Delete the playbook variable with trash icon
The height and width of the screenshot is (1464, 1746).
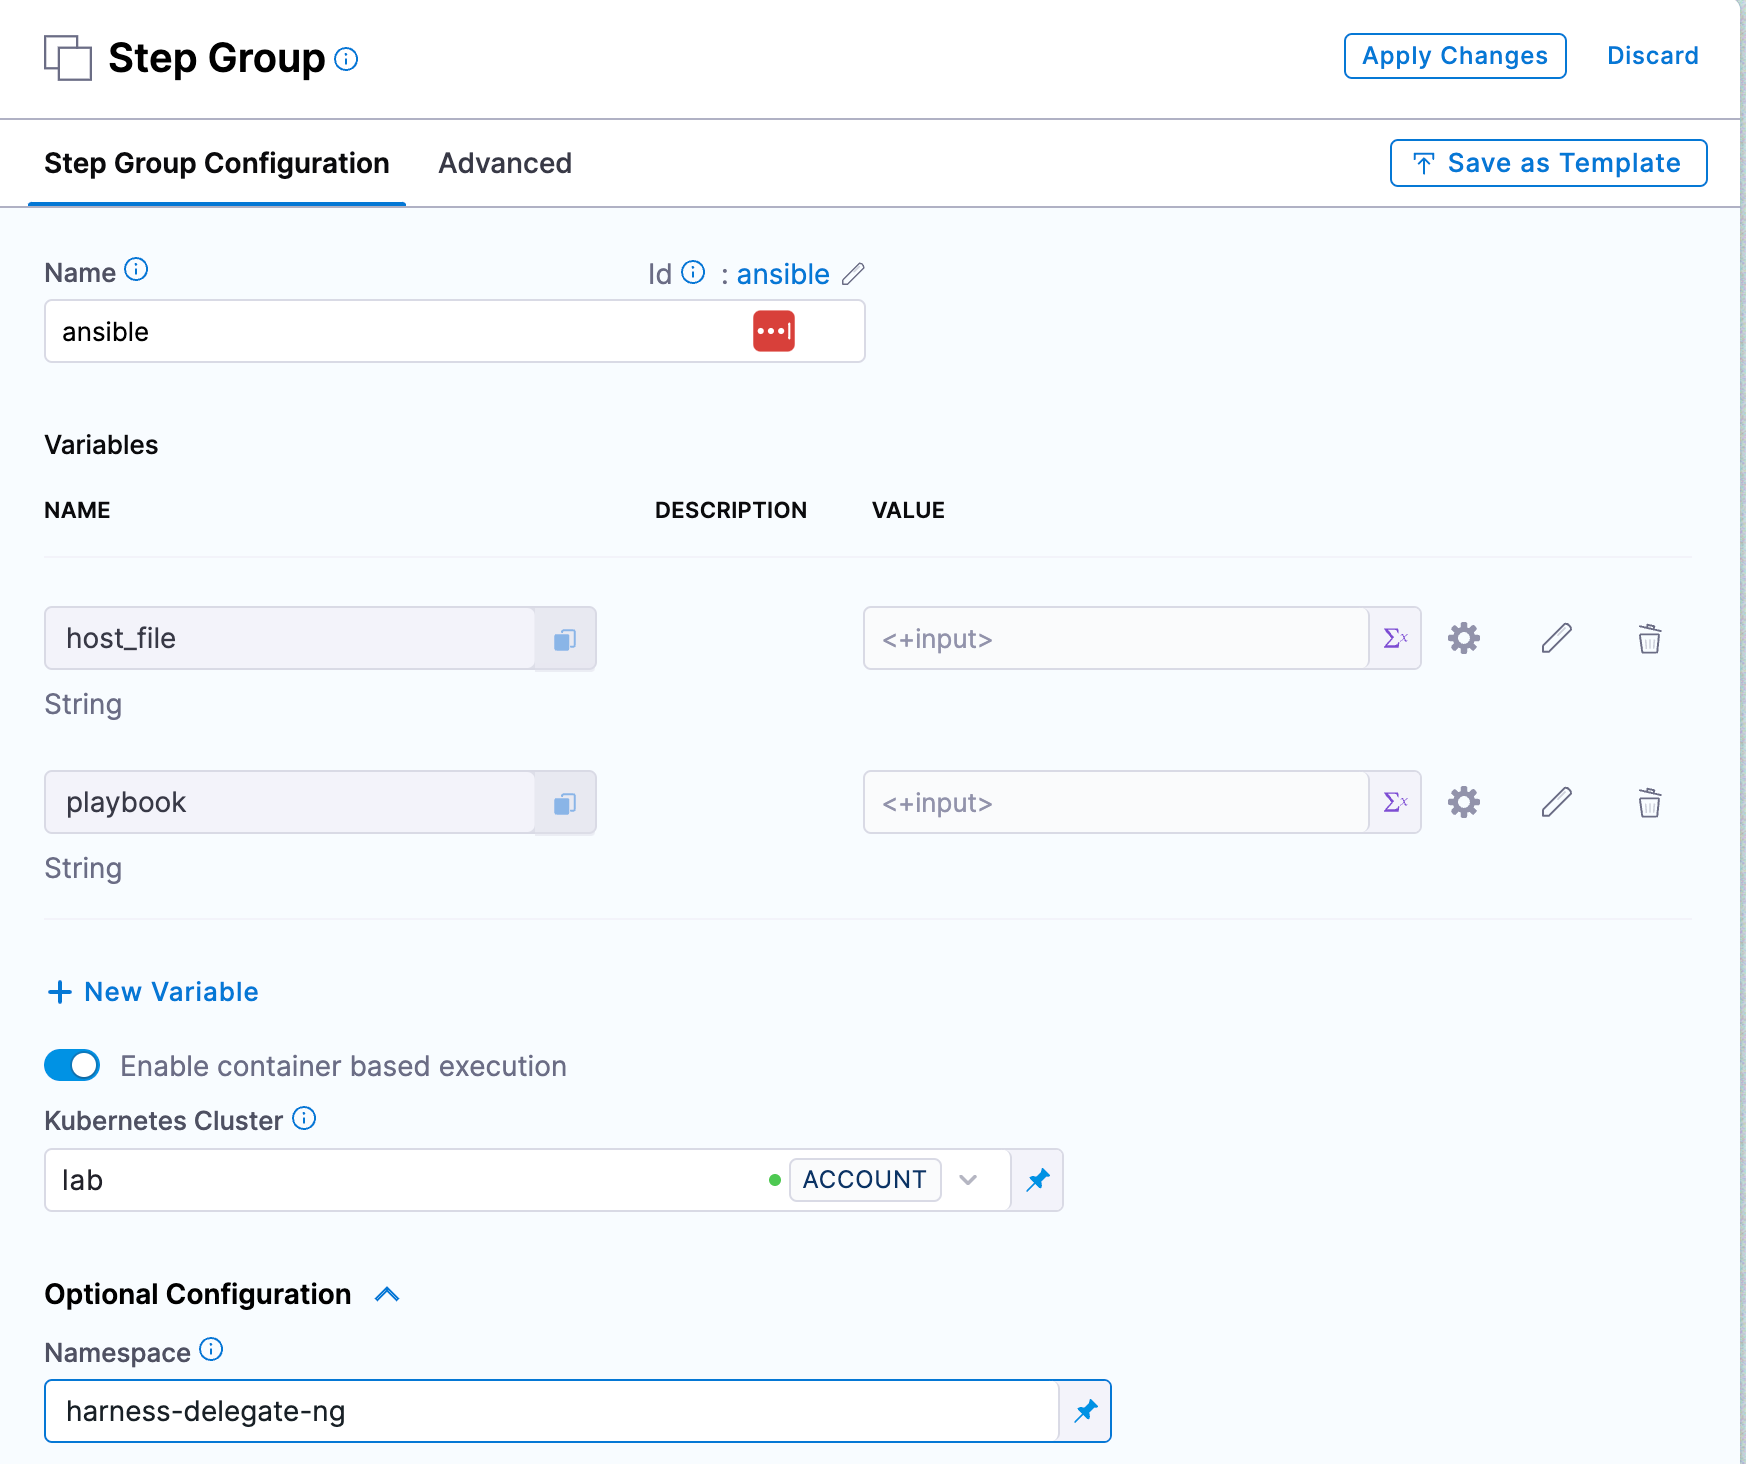[x=1649, y=802]
